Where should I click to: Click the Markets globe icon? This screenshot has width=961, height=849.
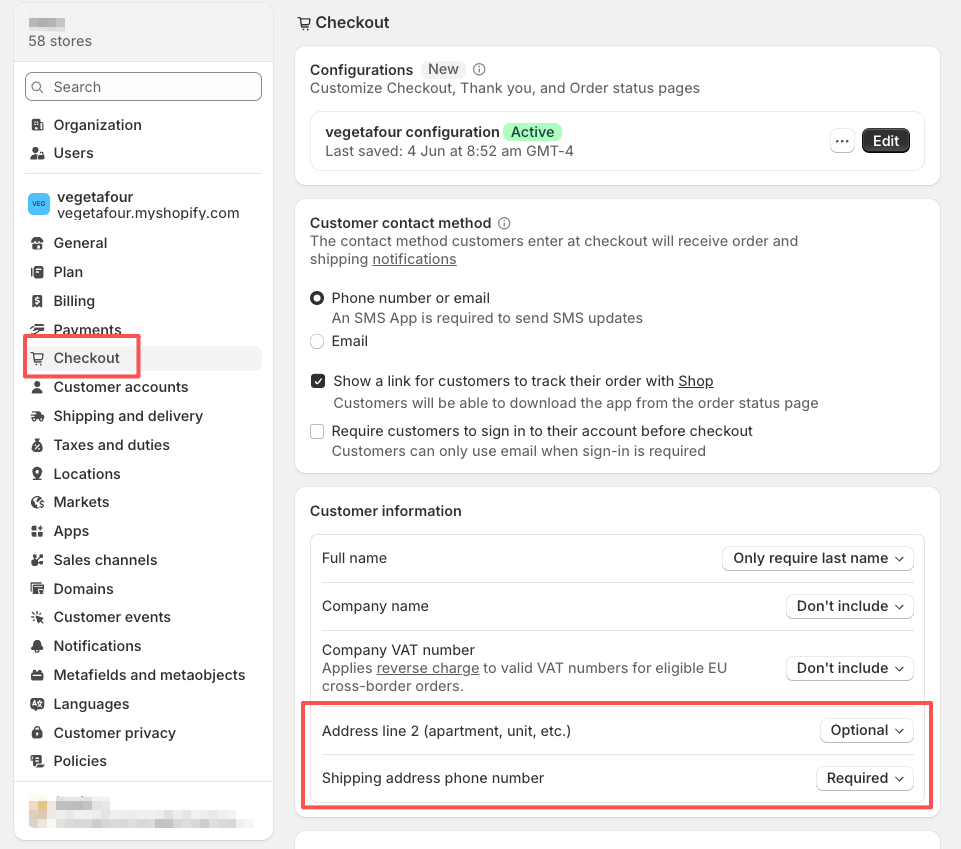click(x=37, y=502)
